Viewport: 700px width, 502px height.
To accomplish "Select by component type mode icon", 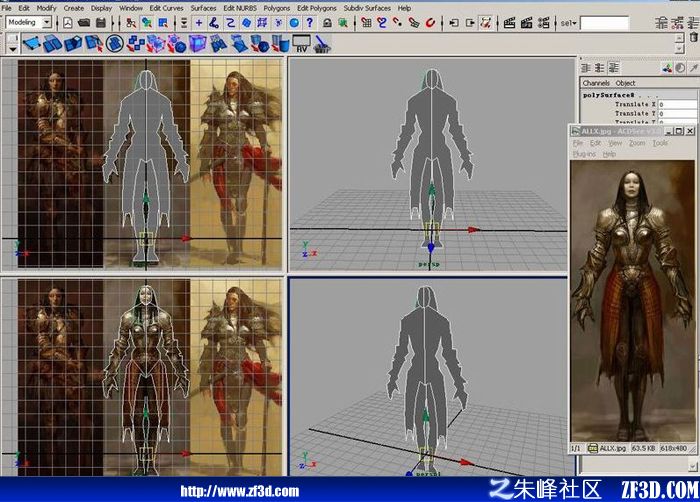I will pos(163,23).
